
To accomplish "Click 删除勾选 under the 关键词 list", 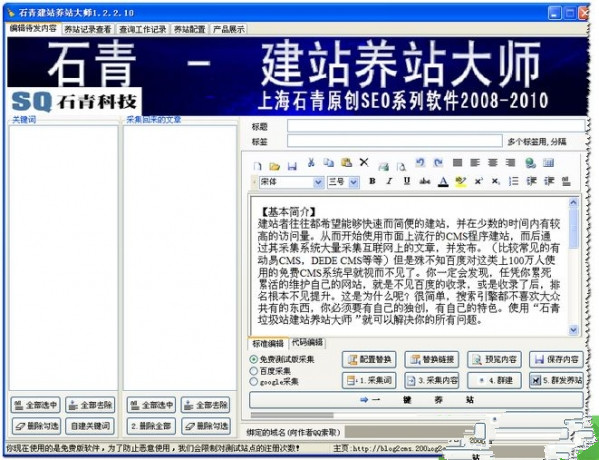I will pyautogui.click(x=36, y=426).
